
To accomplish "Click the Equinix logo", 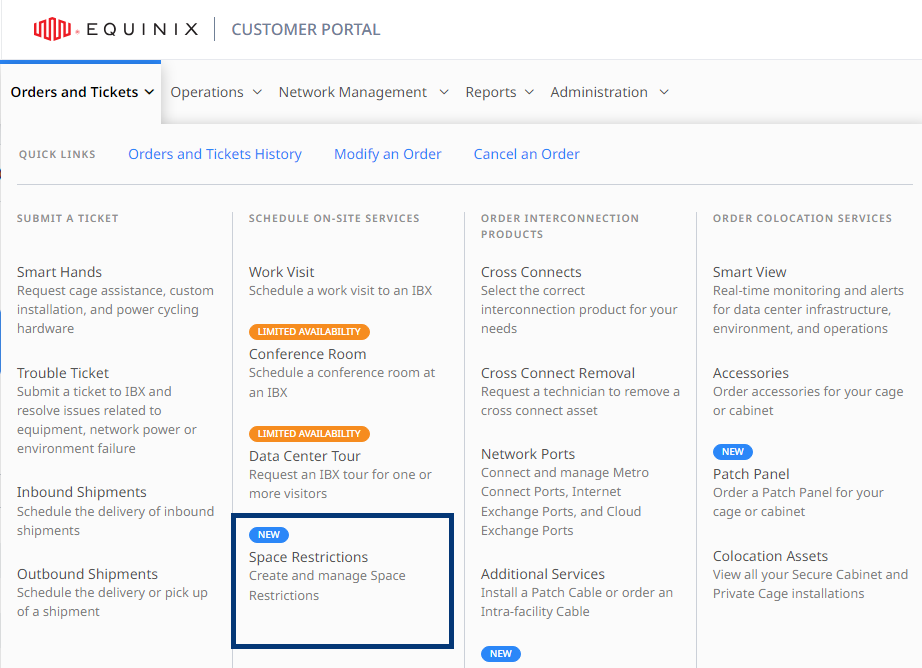I will pos(116,29).
